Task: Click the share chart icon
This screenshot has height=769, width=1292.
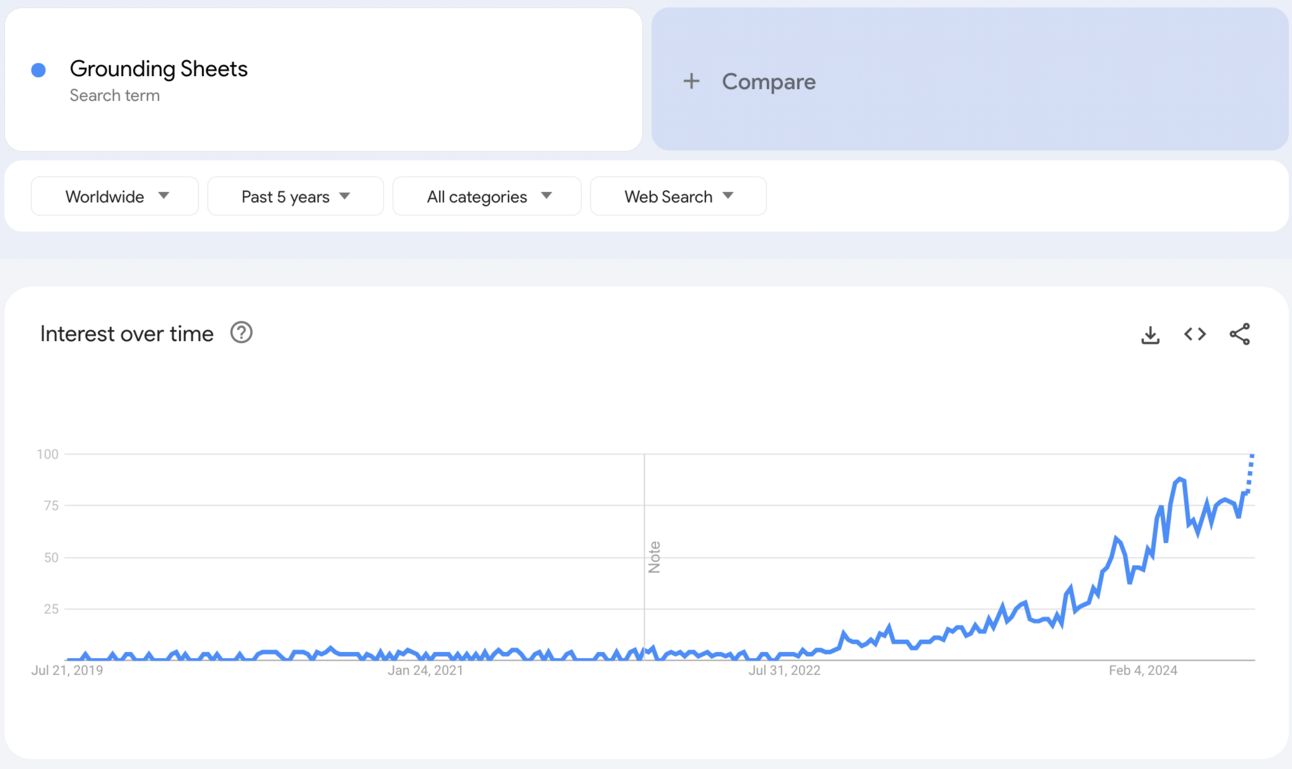Action: tap(1240, 334)
